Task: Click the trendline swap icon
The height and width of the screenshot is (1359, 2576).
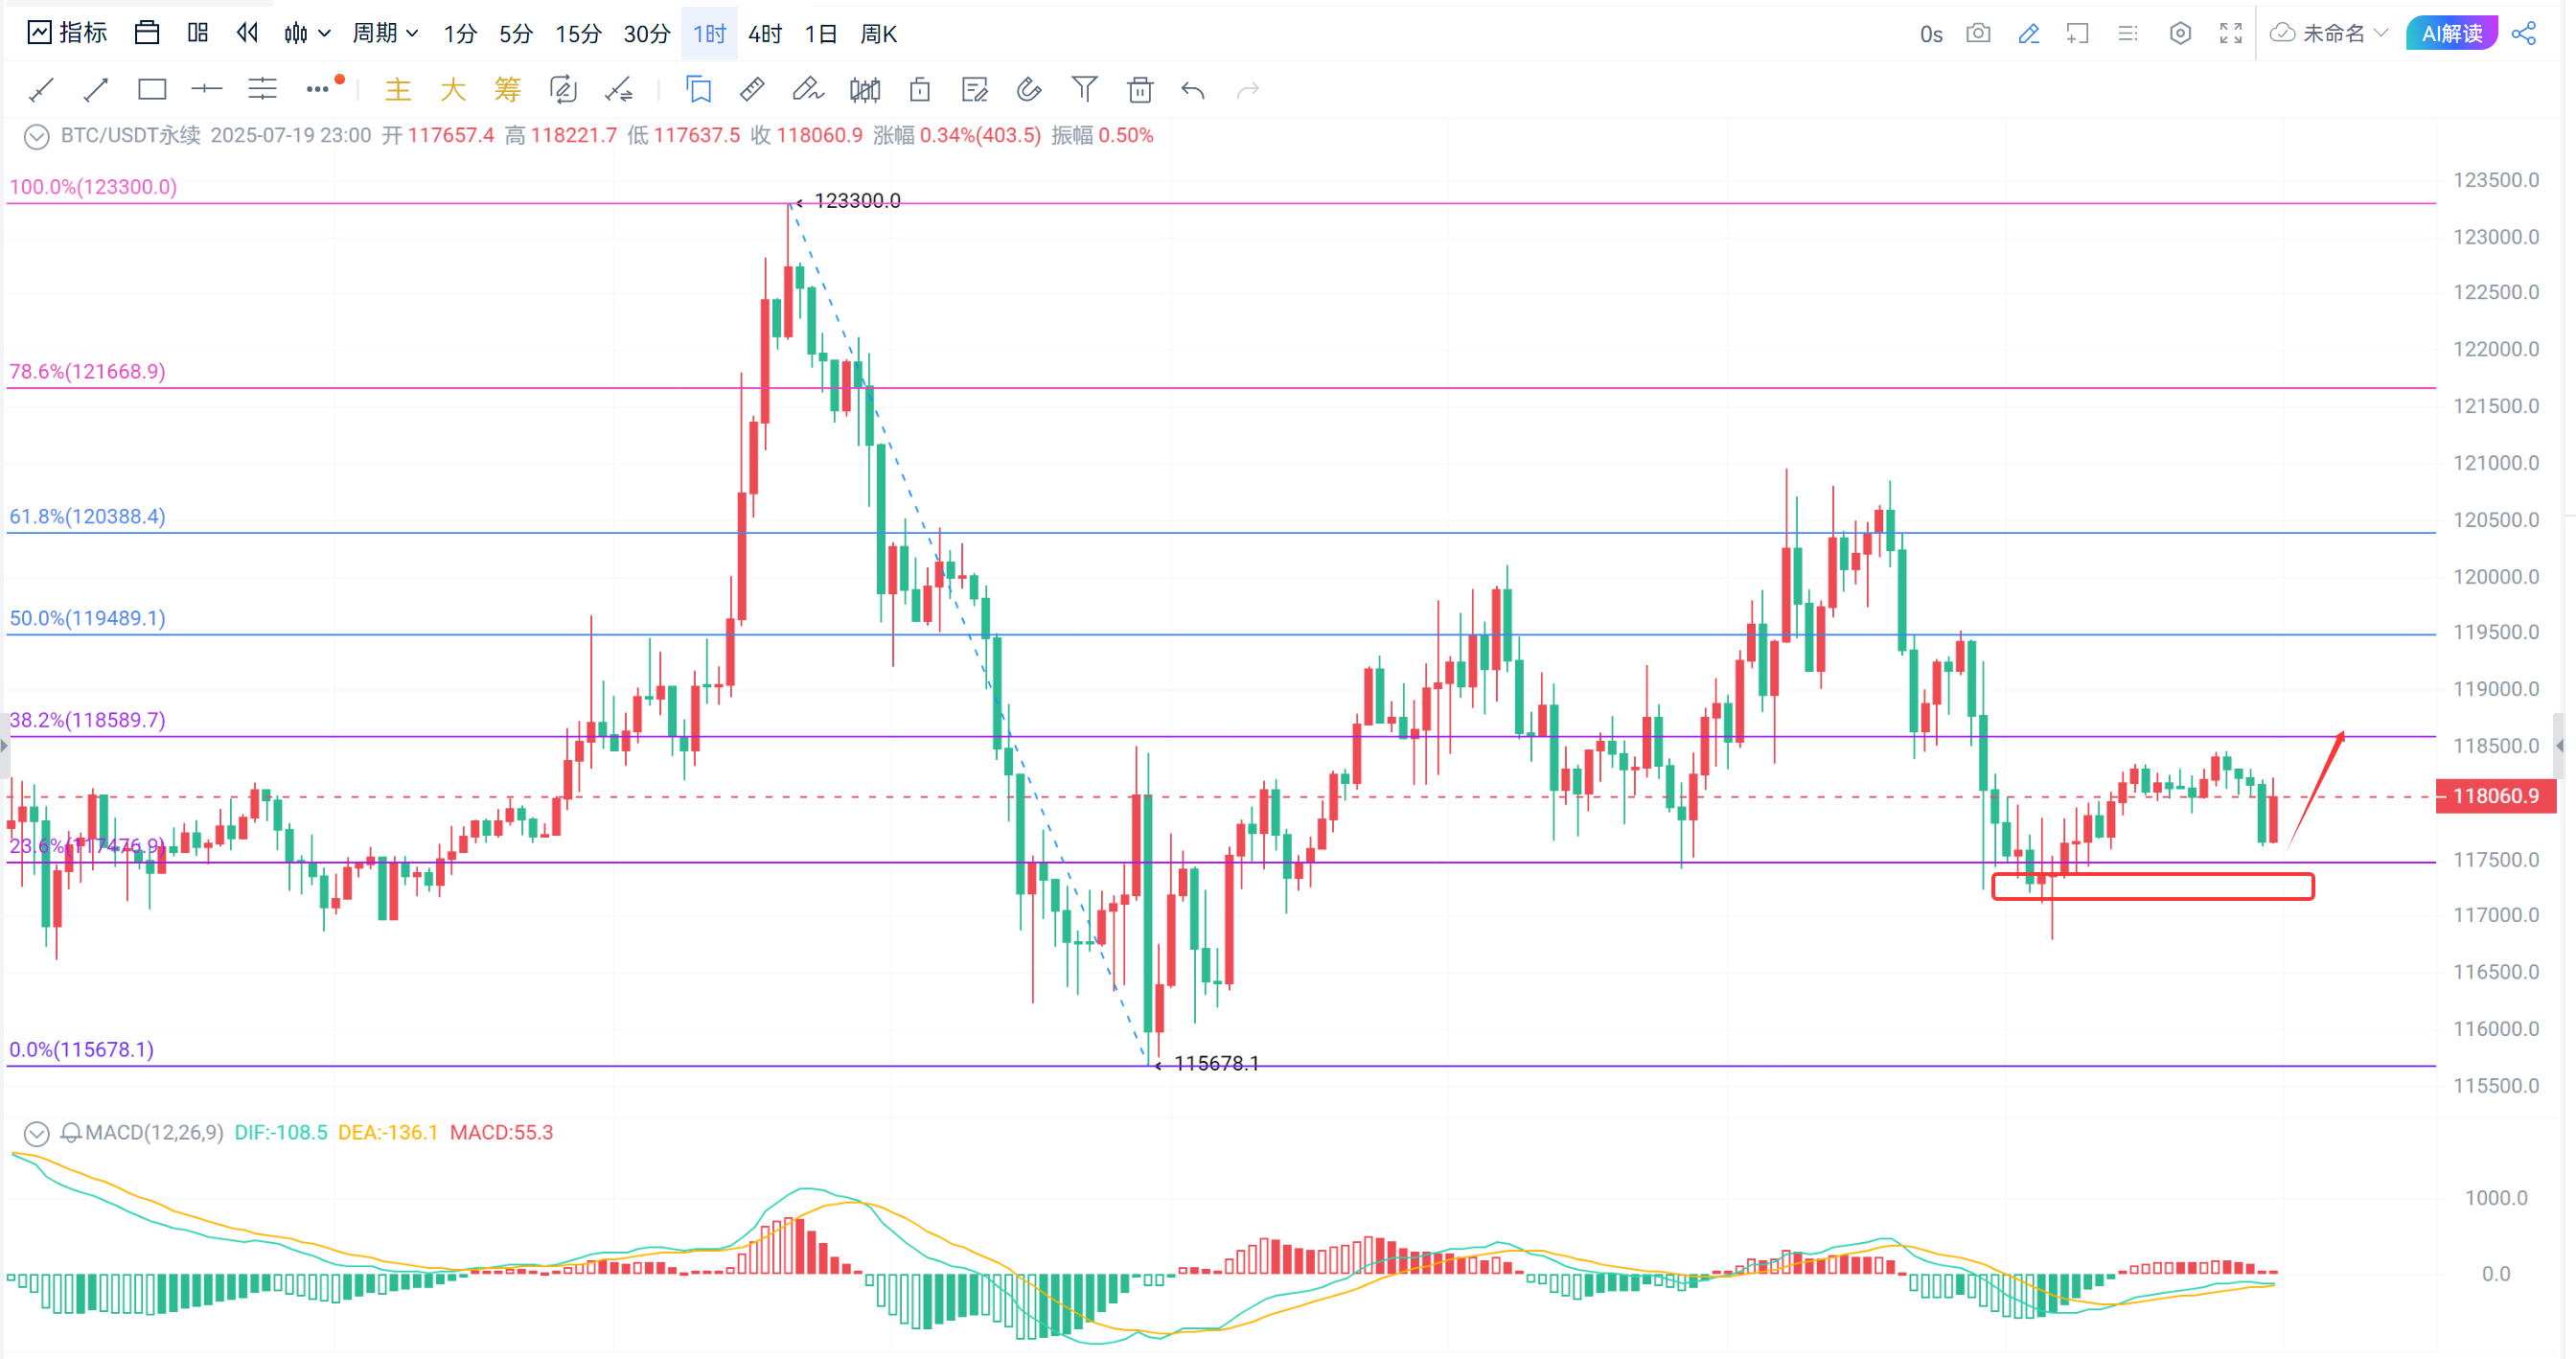Action: click(x=619, y=90)
